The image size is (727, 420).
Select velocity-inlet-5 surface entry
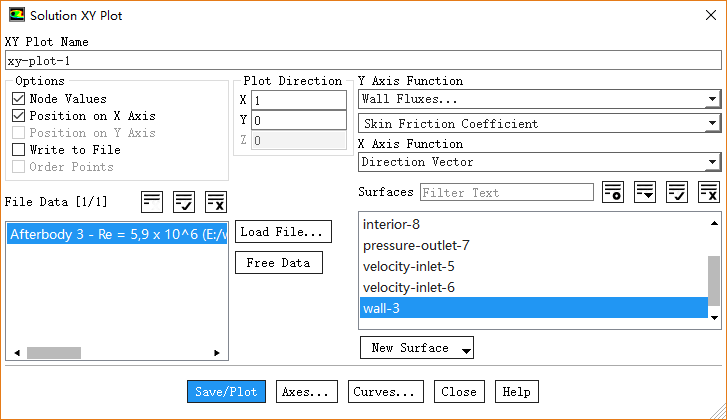coord(409,266)
